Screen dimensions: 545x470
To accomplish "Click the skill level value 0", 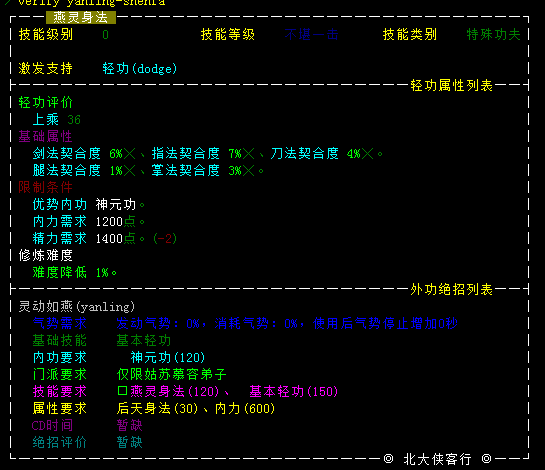I will 105,35.
